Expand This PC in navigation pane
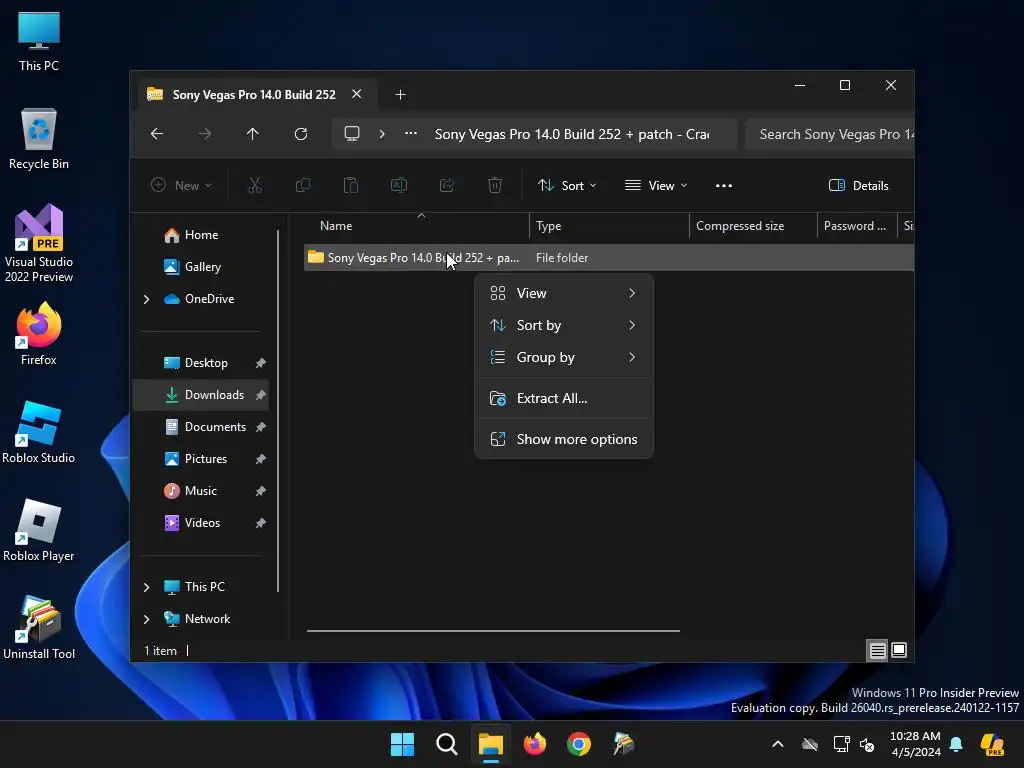This screenshot has width=1024, height=768. 146,587
